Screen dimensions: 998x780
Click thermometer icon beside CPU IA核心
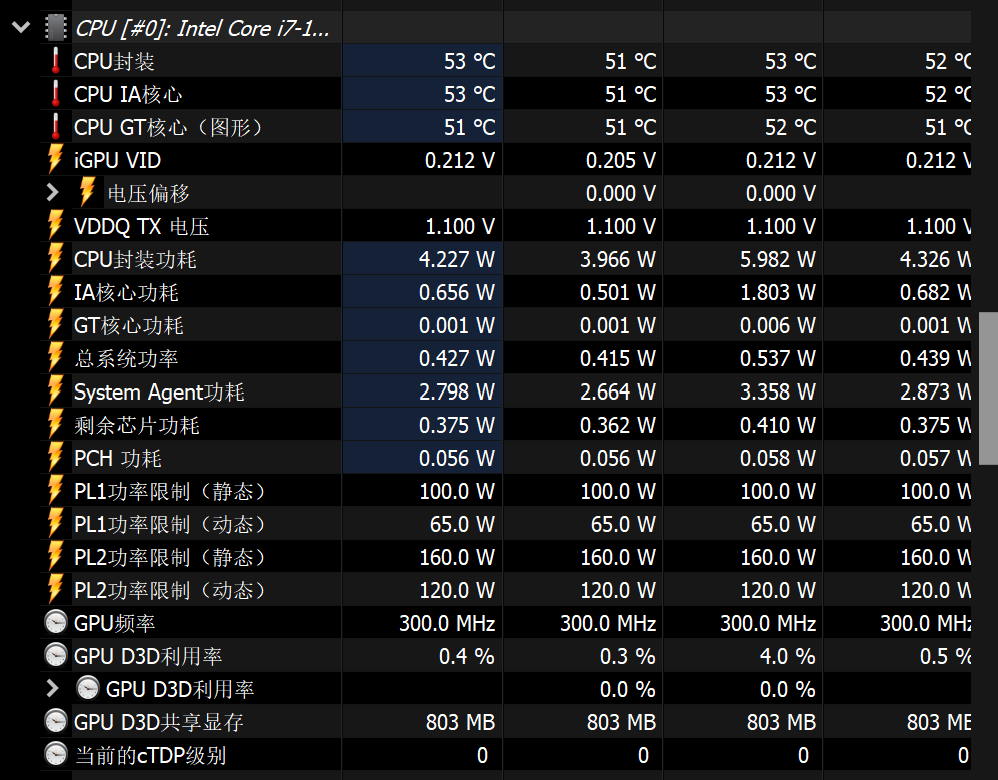click(56, 94)
